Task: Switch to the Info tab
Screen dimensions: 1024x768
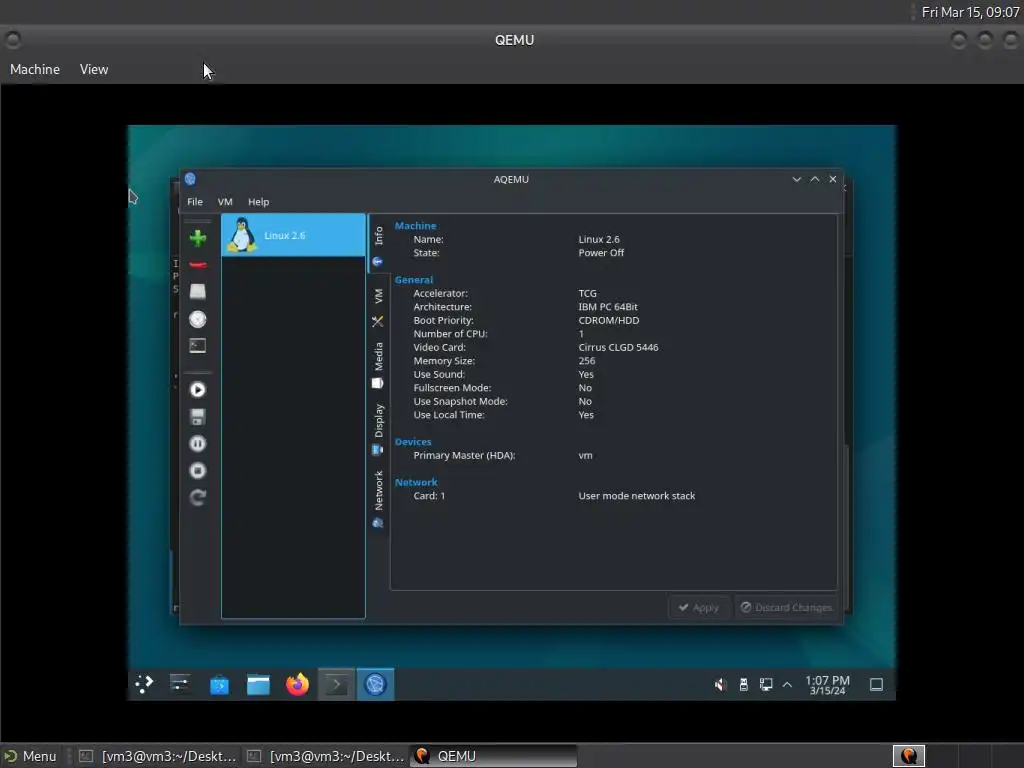Action: (378, 246)
